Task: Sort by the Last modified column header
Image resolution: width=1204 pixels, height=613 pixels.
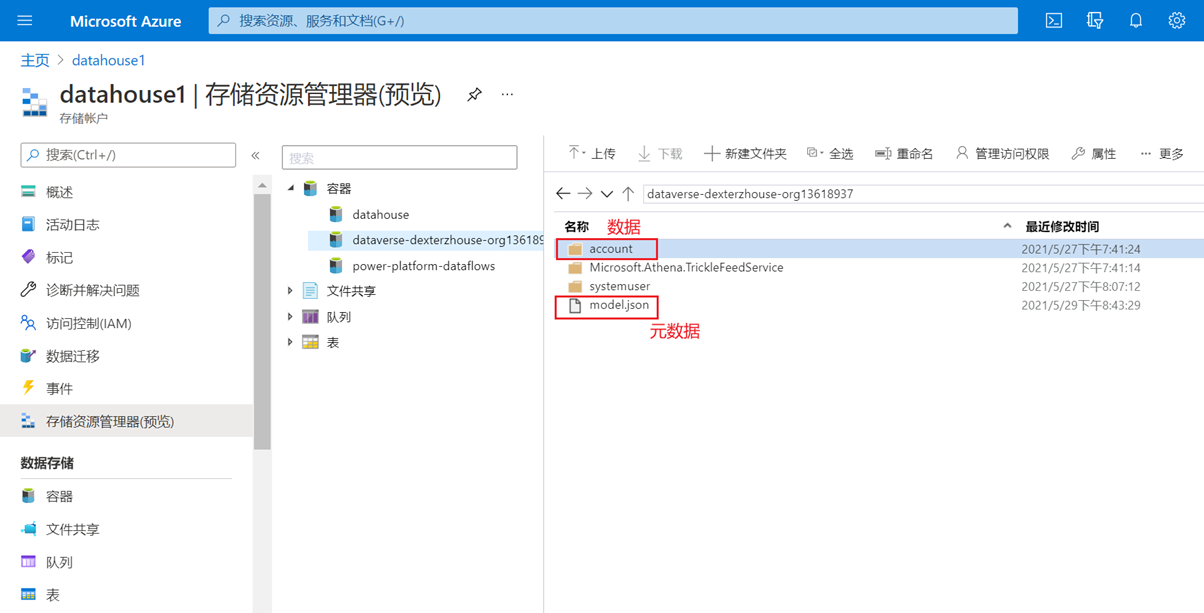Action: [x=1062, y=227]
